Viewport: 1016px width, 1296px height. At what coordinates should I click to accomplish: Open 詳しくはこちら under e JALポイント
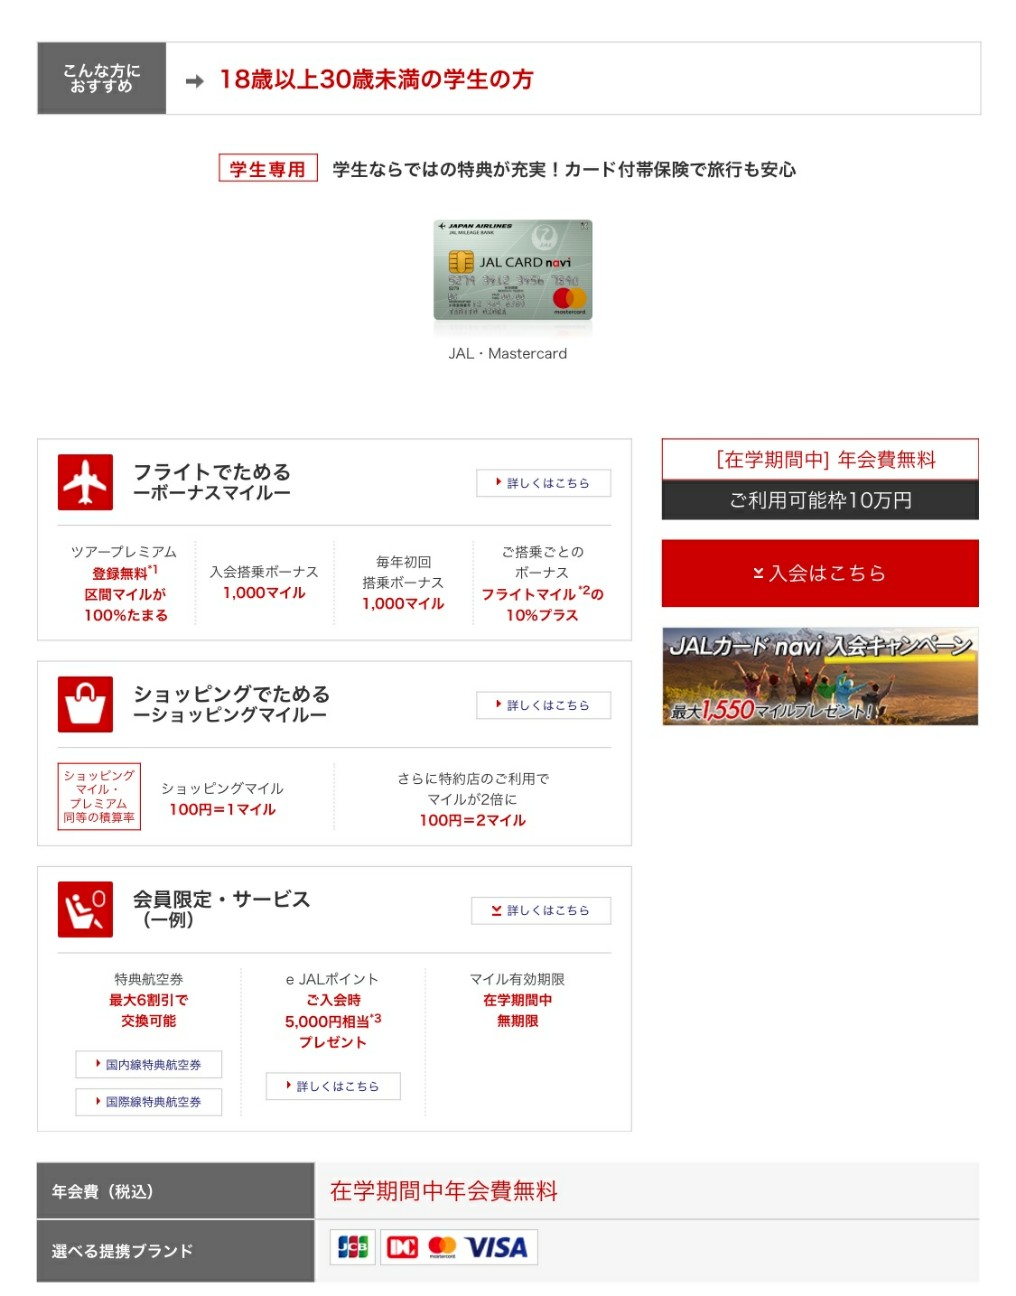click(x=333, y=1086)
